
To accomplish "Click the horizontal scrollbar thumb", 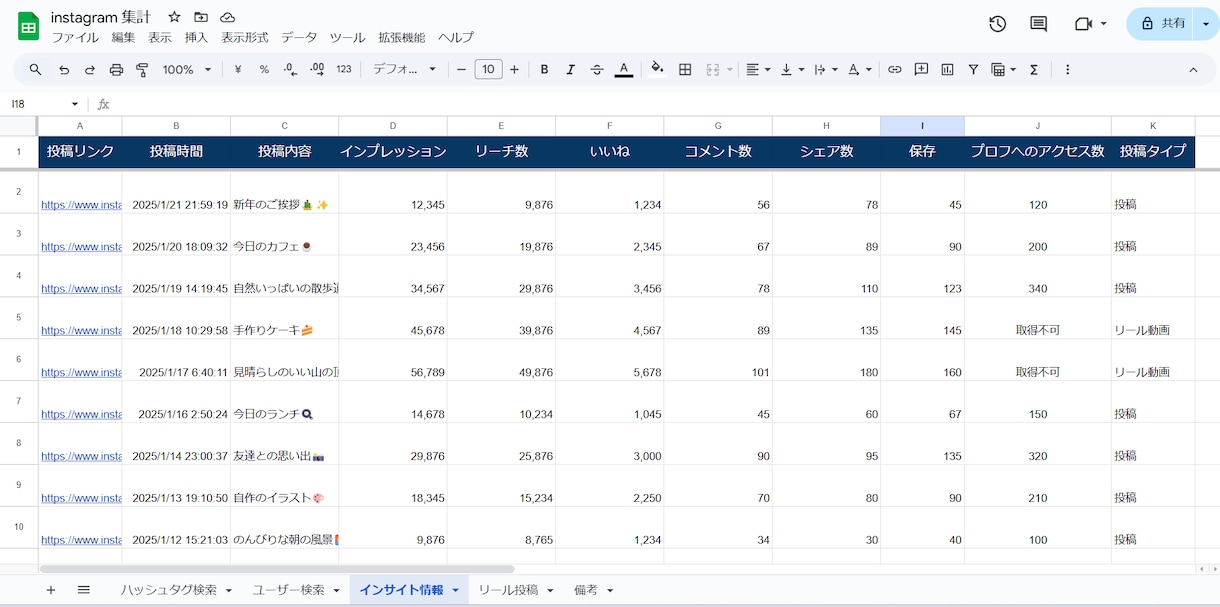I will [x=276, y=569].
